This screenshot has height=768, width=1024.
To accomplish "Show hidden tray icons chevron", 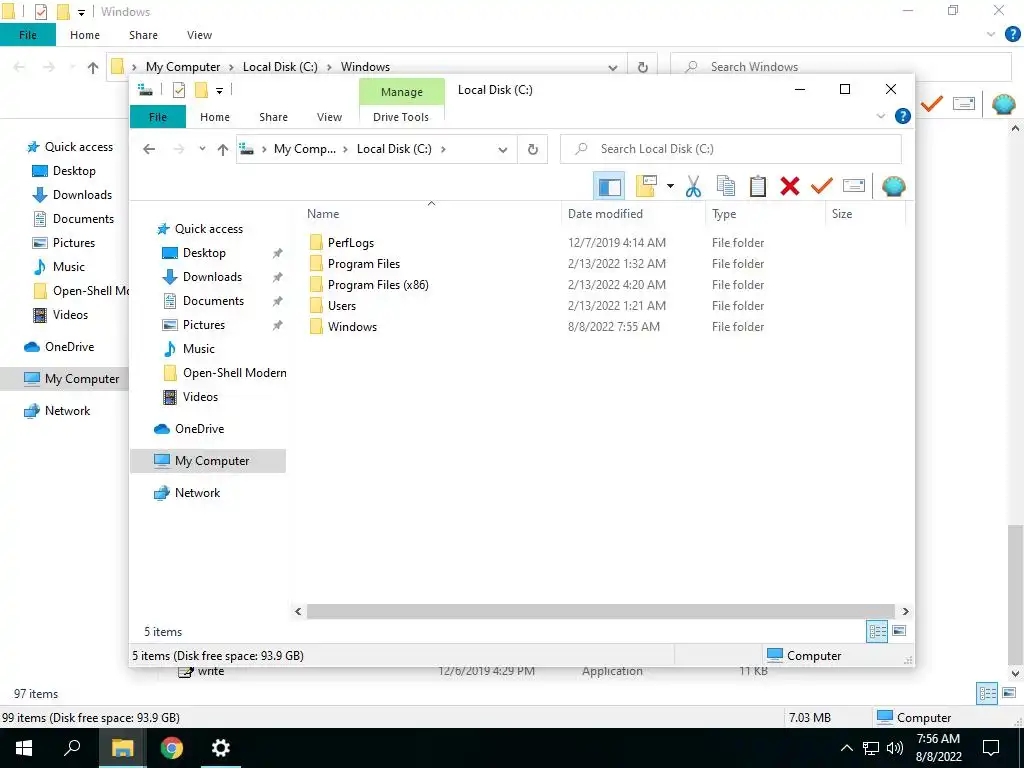I will tap(846, 748).
